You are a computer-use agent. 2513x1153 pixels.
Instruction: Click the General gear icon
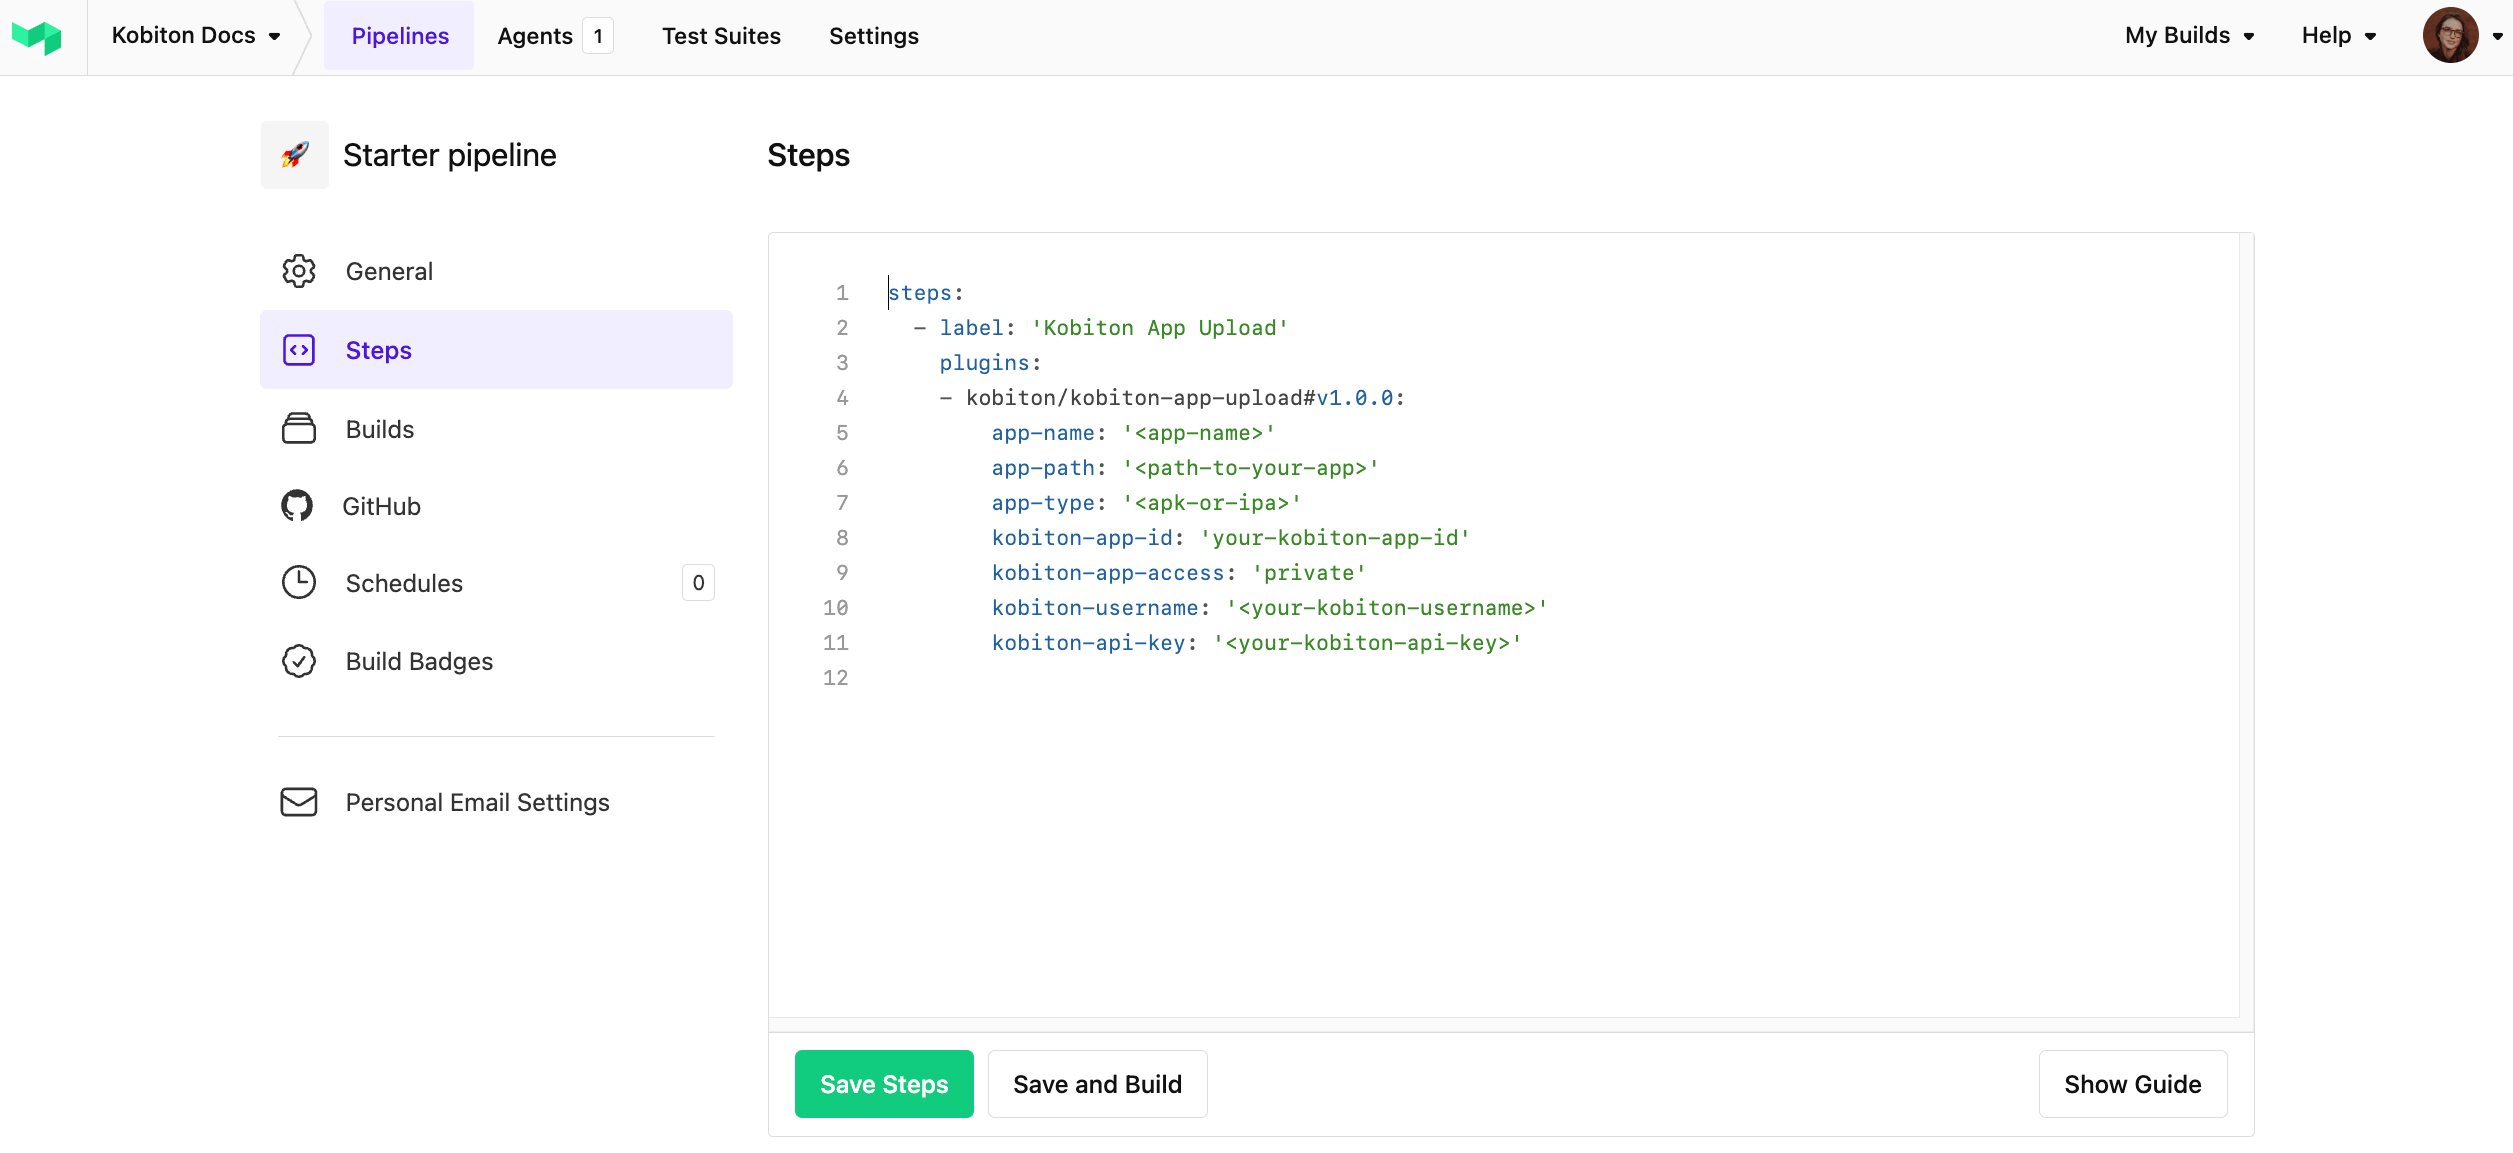pyautogui.click(x=299, y=271)
